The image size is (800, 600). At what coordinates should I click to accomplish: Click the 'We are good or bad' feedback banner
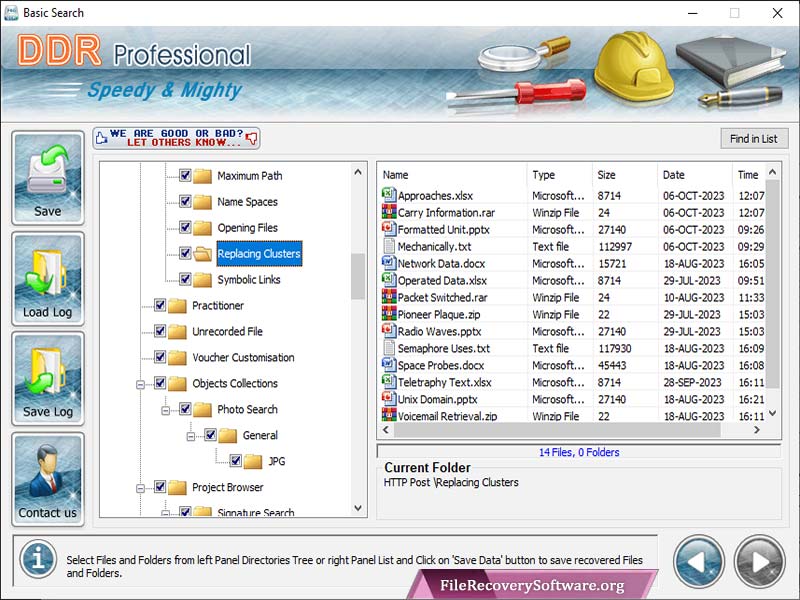click(177, 138)
